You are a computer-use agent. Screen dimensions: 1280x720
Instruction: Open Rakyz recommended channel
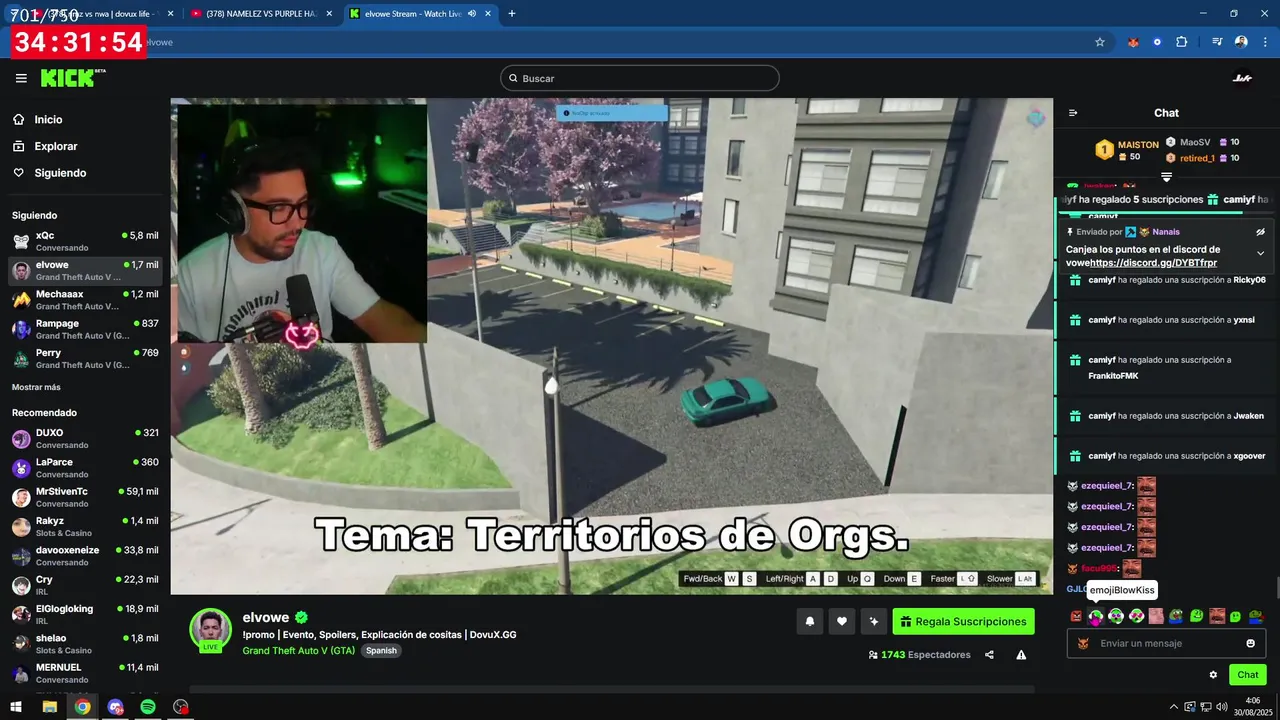tap(85, 527)
